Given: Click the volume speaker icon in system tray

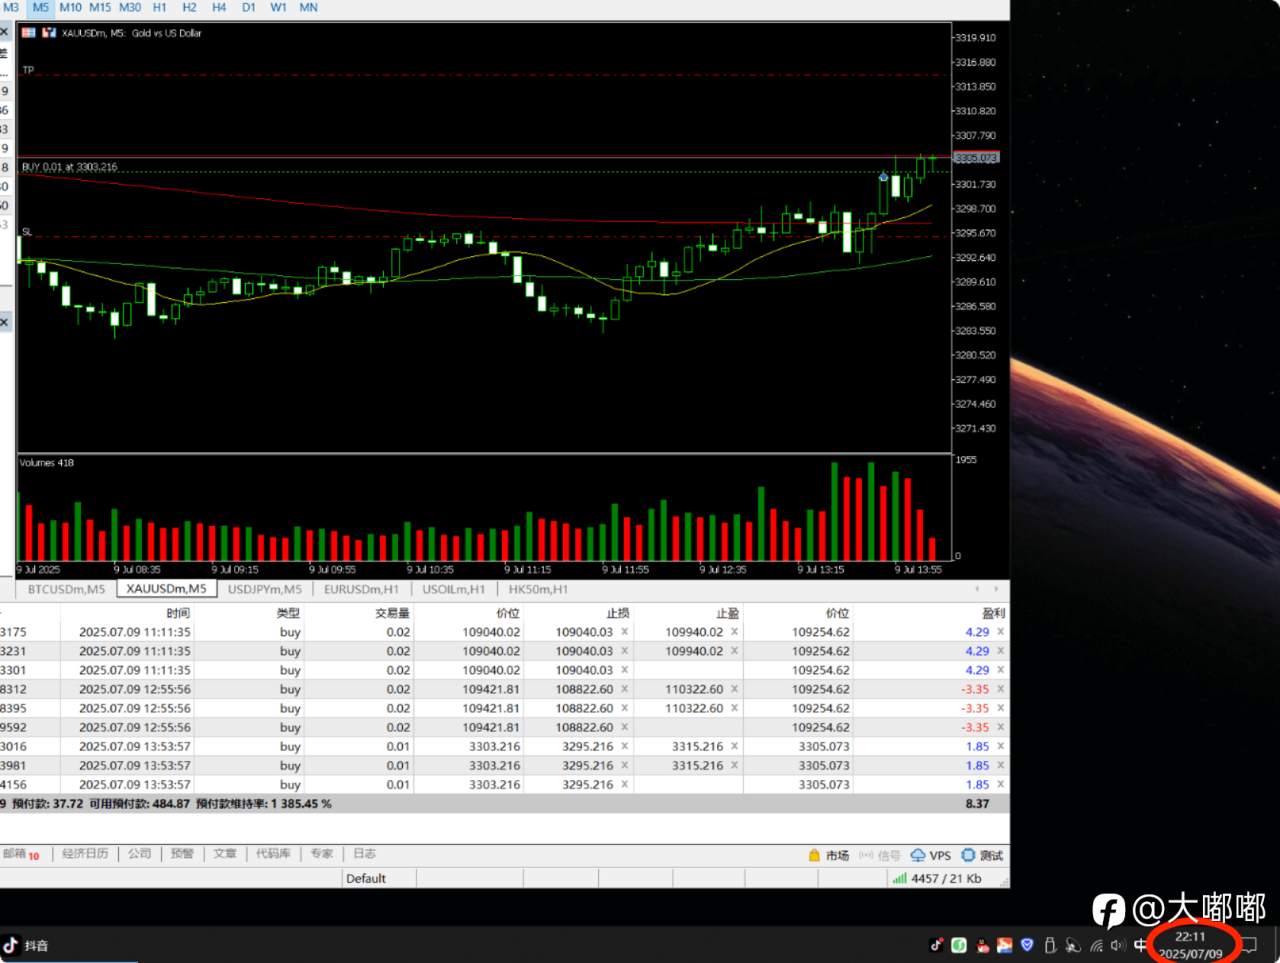Looking at the screenshot, I should 1117,945.
